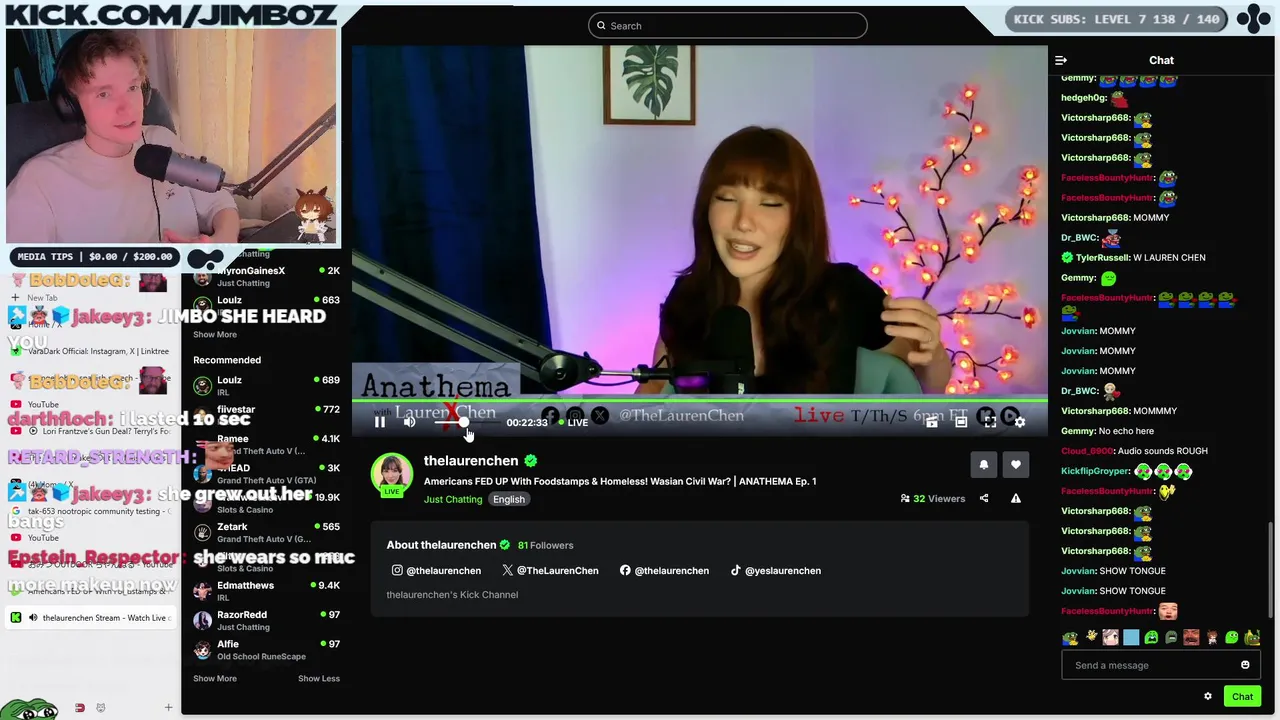1280x720 pixels.
Task: Open thelaurenchen channel avatar
Action: click(392, 475)
